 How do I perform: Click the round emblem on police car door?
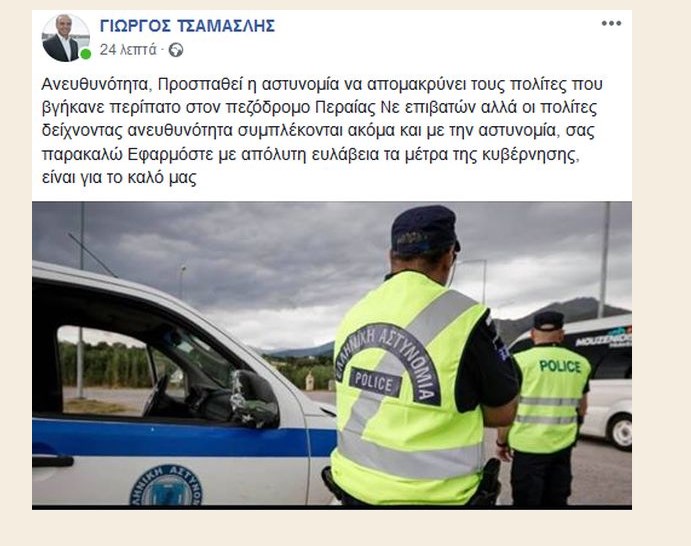point(166,486)
